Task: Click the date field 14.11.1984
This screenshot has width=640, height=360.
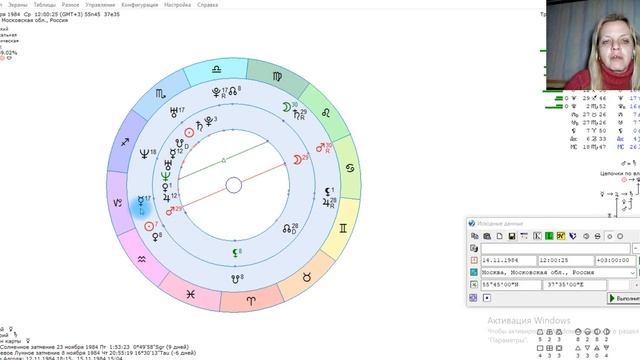Action: [509, 260]
